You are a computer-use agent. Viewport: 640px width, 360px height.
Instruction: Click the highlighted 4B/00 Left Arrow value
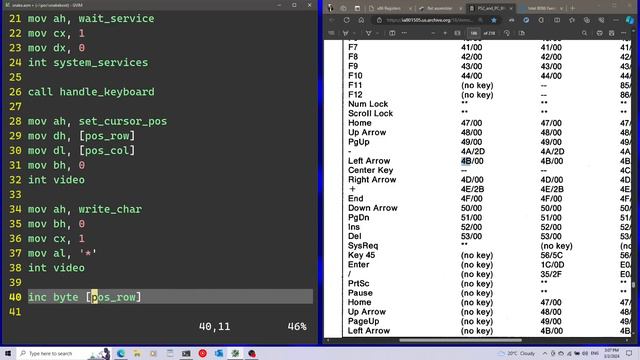[472, 161]
